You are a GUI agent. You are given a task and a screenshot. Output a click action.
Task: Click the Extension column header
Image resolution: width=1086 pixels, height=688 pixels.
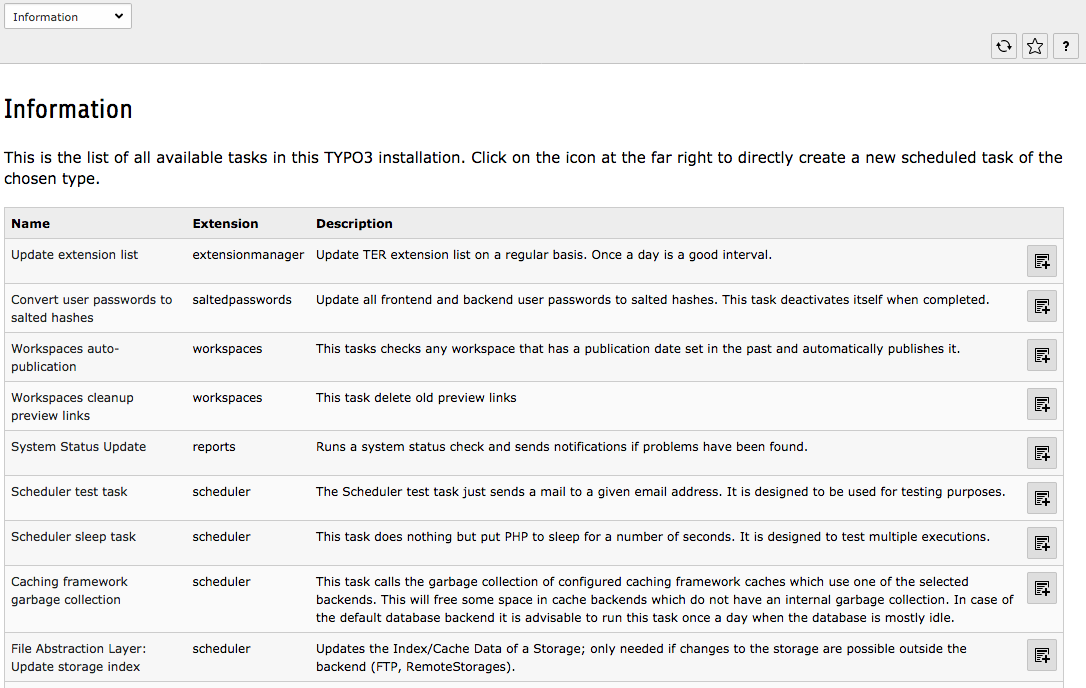[x=225, y=224]
